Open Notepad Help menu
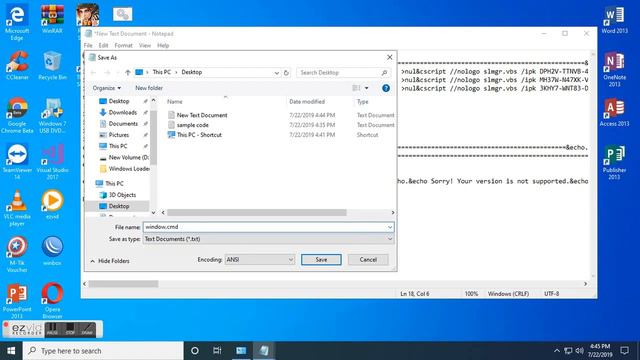The image size is (640, 360). tap(163, 45)
